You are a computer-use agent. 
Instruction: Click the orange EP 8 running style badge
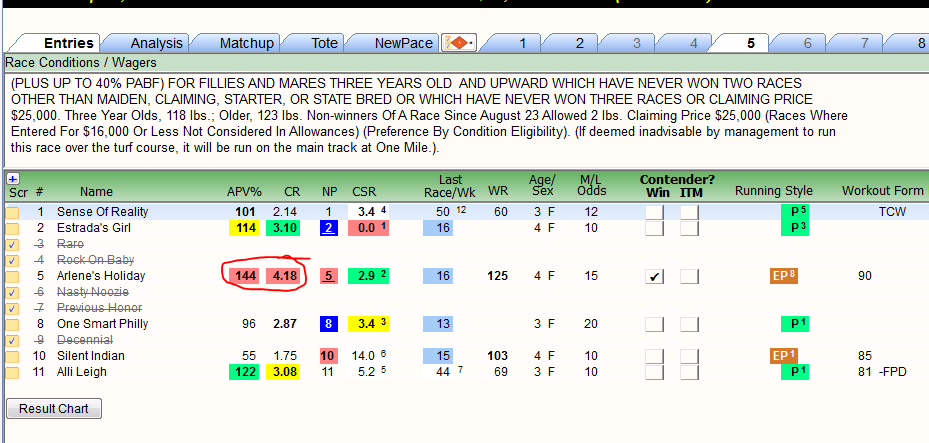(784, 275)
